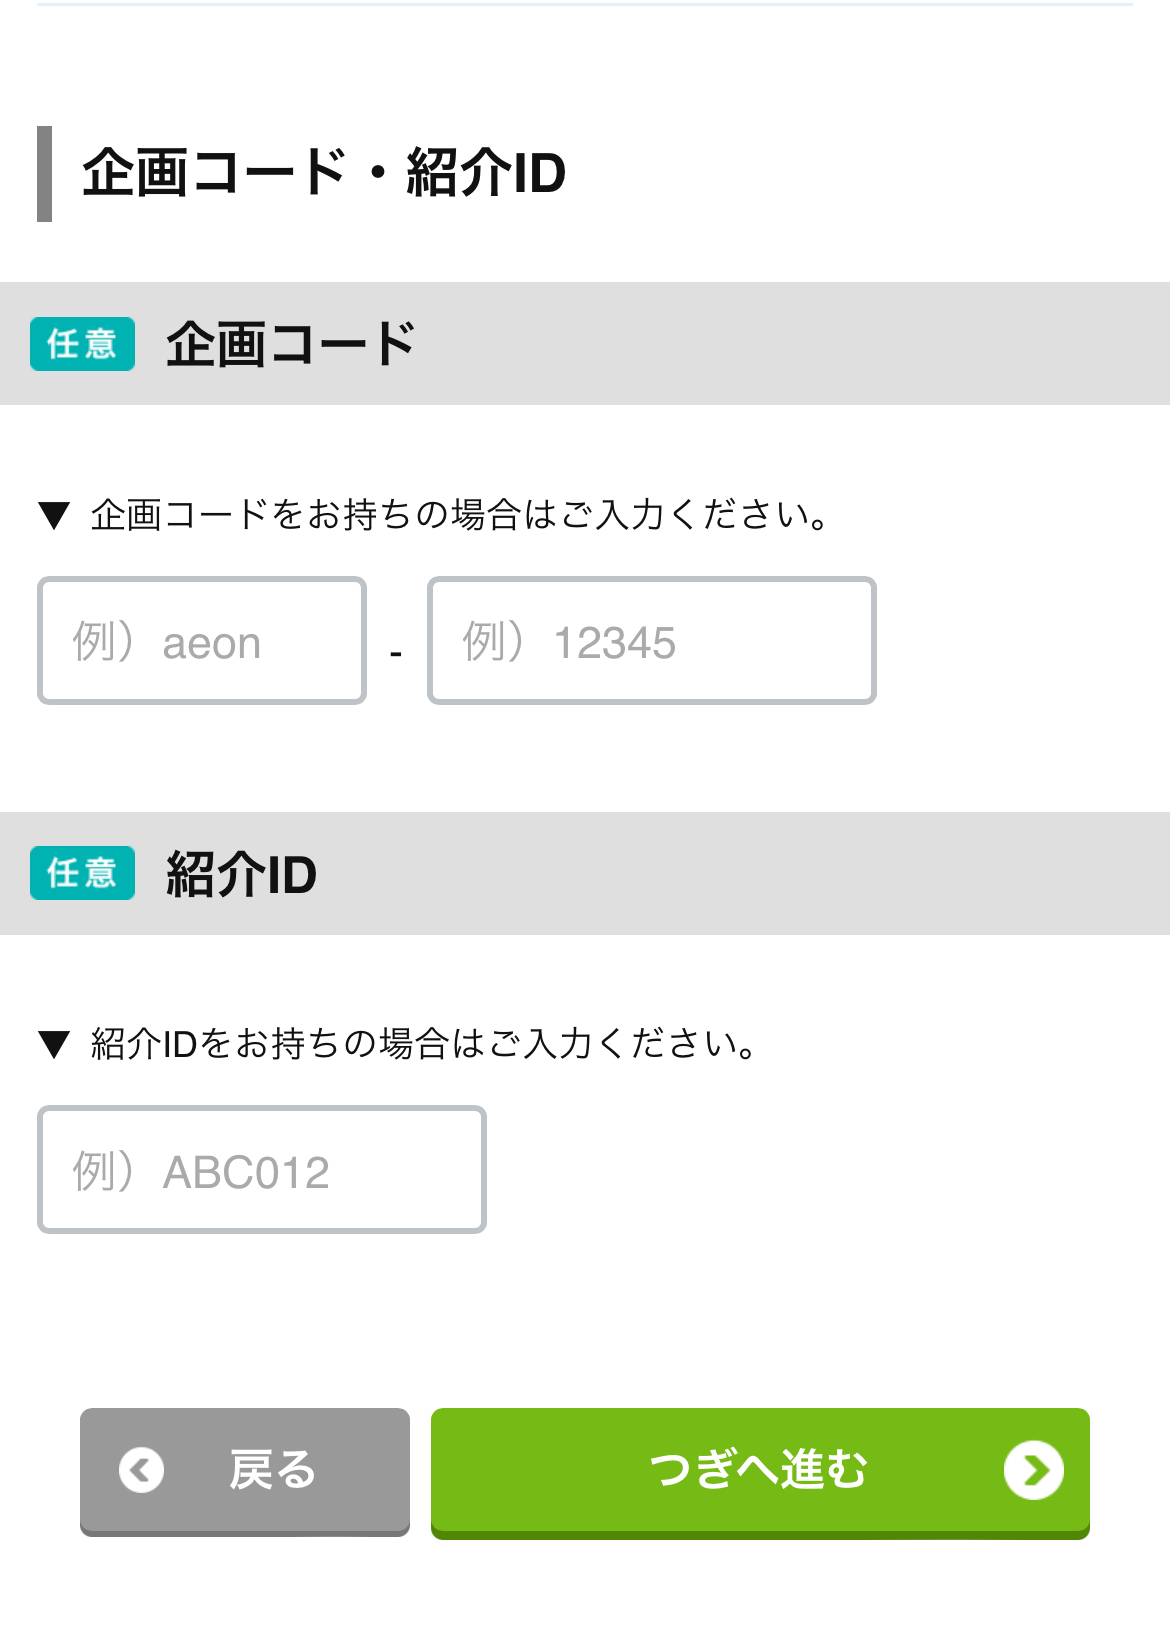Image resolution: width=1170 pixels, height=1633 pixels.
Task: Click the 紹介ID section header title
Action: pyautogui.click(x=241, y=874)
